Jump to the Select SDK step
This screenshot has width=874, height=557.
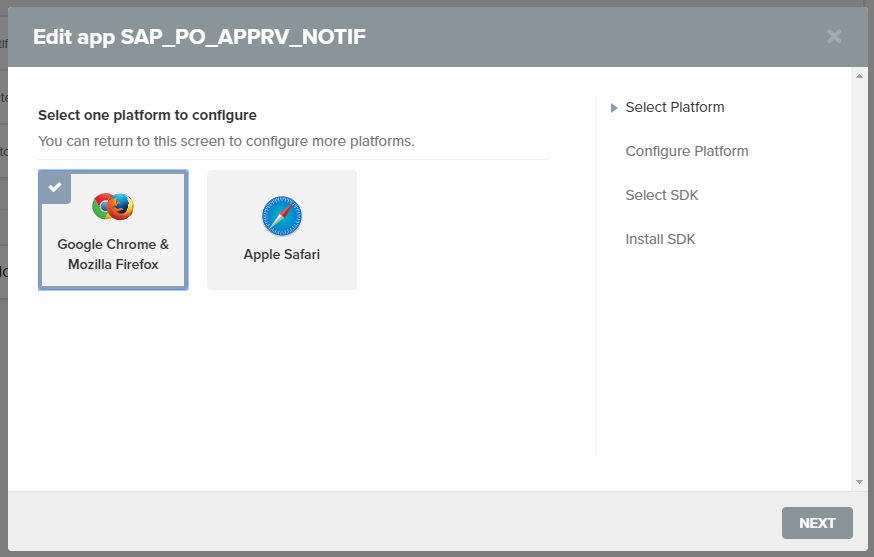coord(661,195)
